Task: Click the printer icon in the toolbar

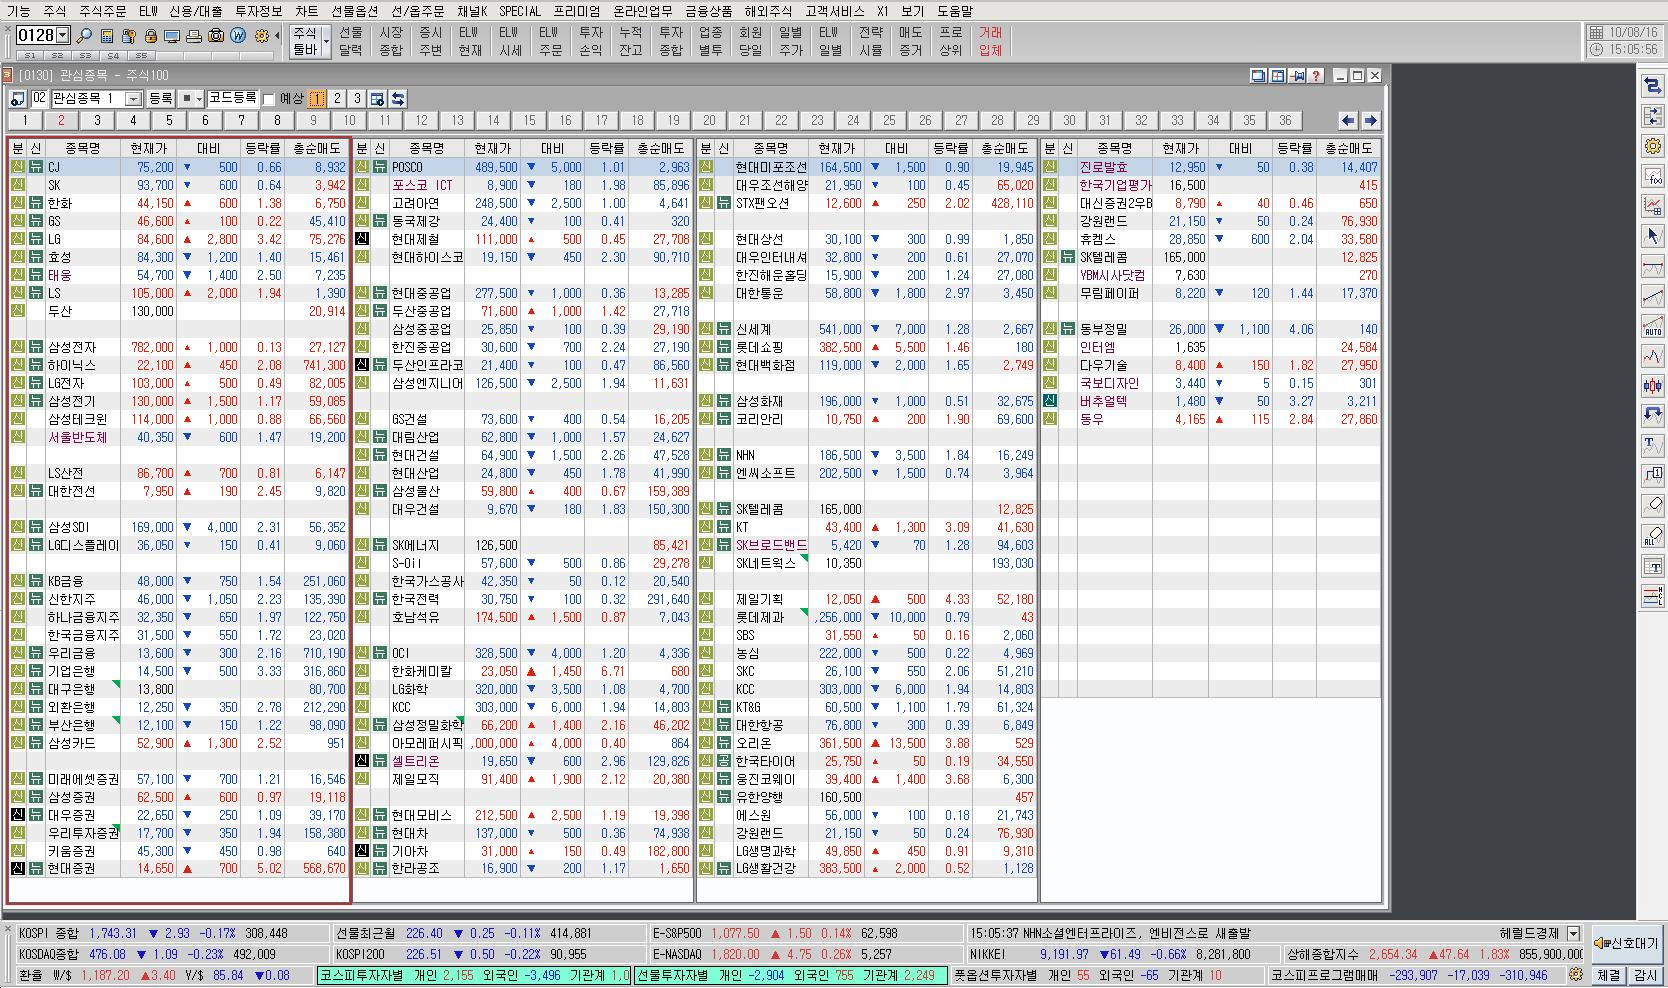Action: point(194,36)
